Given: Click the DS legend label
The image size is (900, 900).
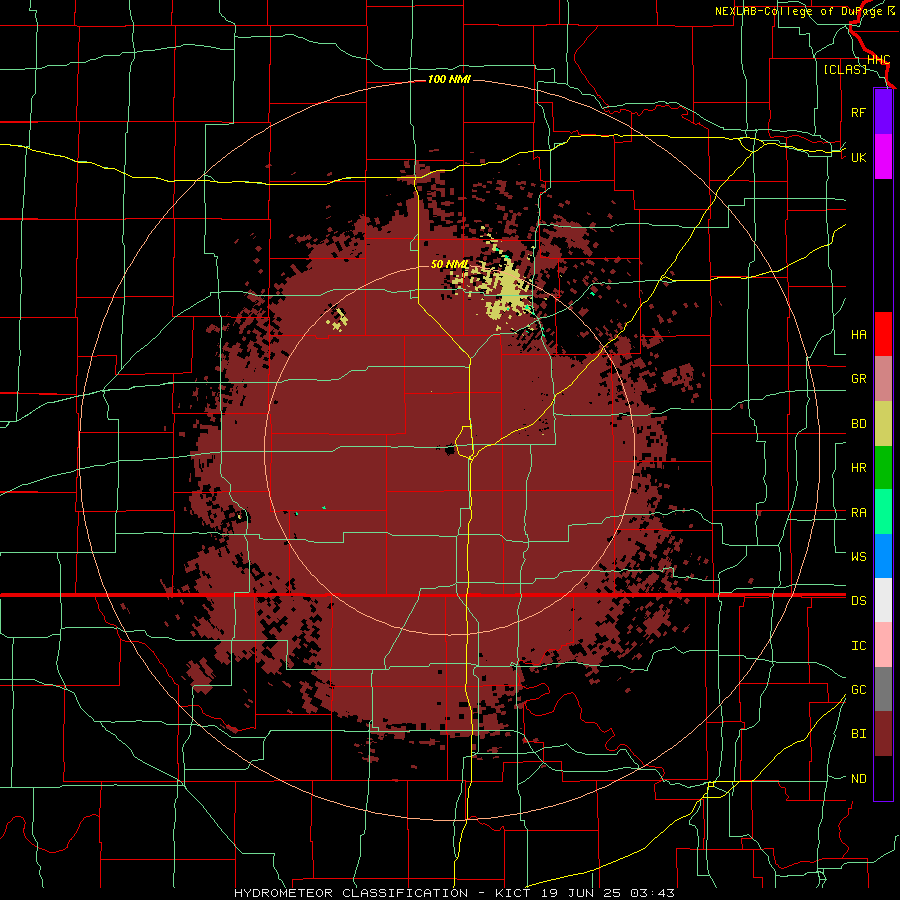Looking at the screenshot, I should coord(859,600).
